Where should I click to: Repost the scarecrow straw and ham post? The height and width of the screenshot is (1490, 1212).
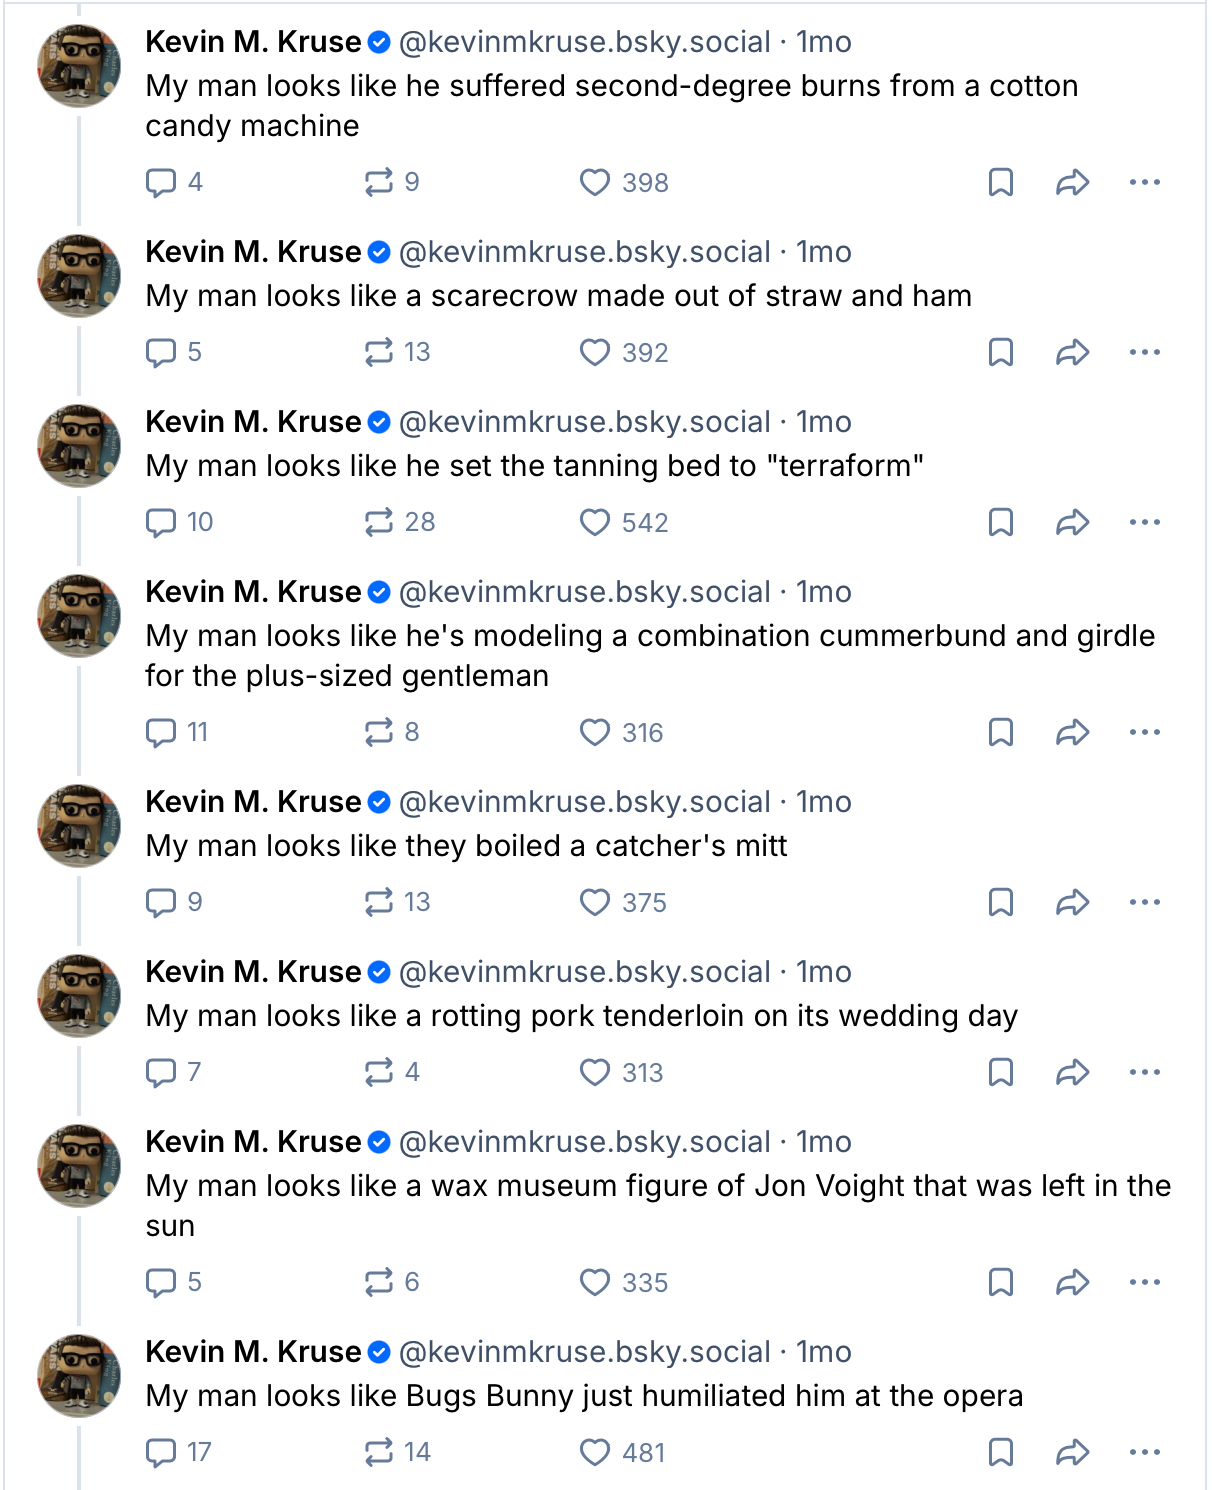pyautogui.click(x=379, y=352)
